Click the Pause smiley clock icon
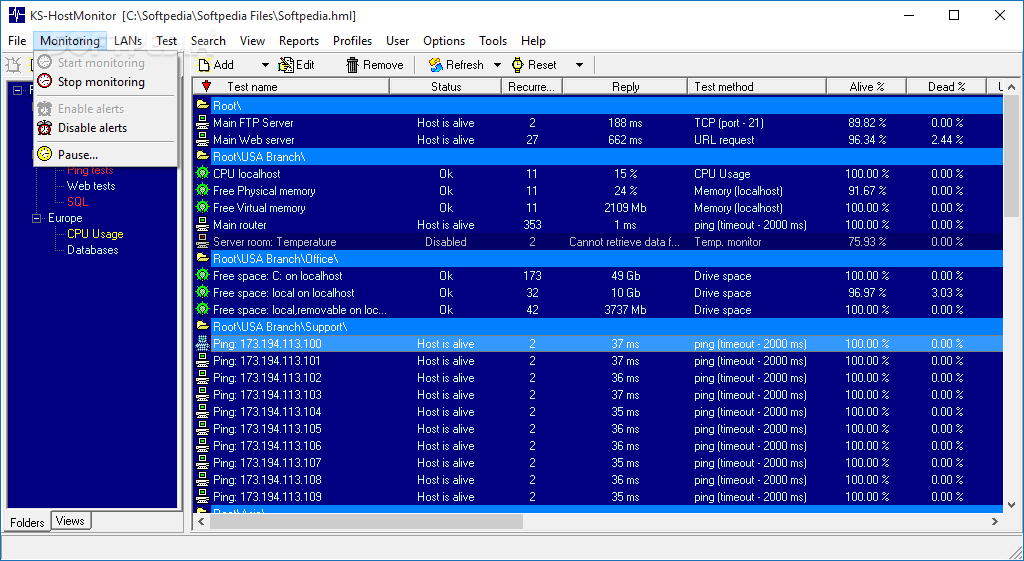Viewport: 1024px width, 561px height. pyautogui.click(x=44, y=154)
